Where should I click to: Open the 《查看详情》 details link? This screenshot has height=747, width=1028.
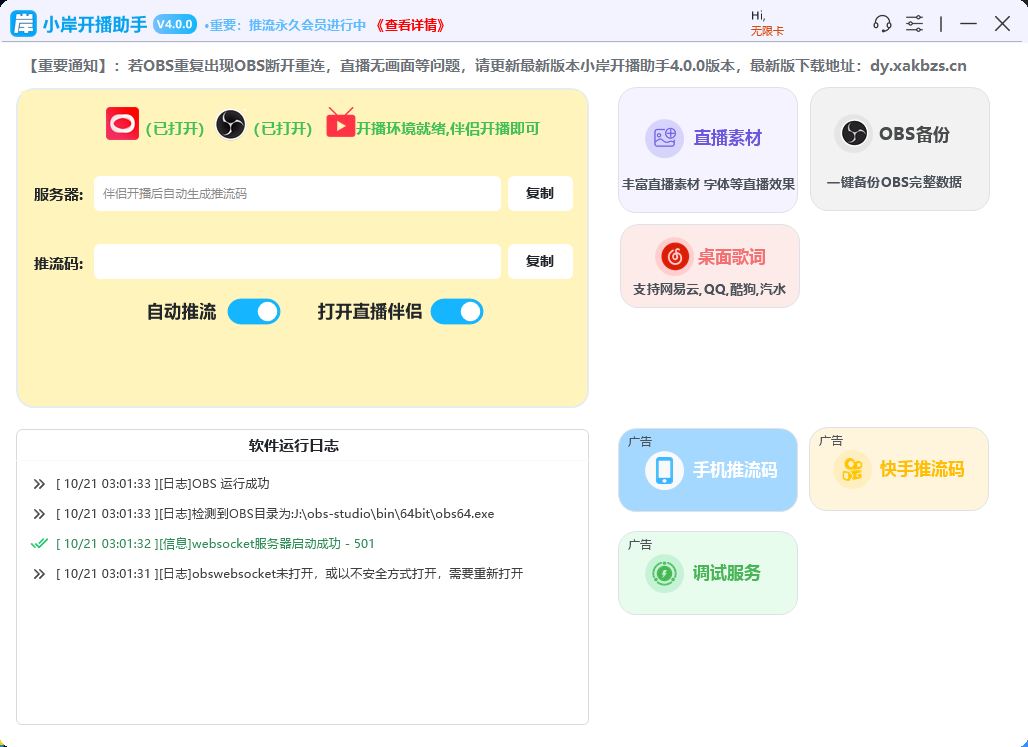tap(409, 25)
